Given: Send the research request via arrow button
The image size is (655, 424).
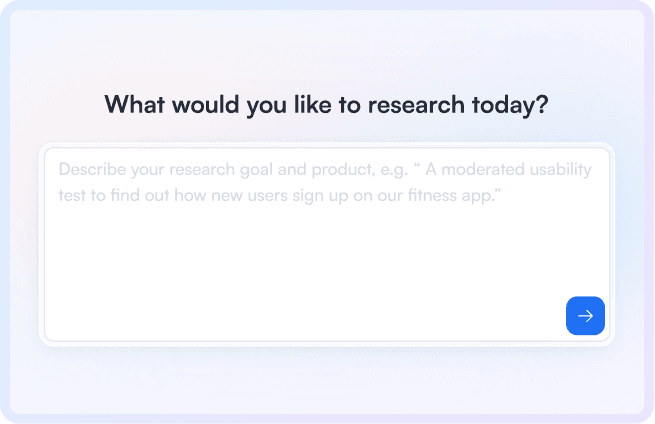Looking at the screenshot, I should 585,316.
